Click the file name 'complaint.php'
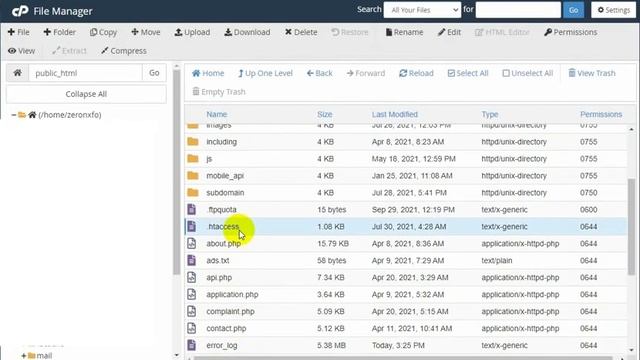Image resolution: width=640 pixels, height=360 pixels. coord(230,311)
